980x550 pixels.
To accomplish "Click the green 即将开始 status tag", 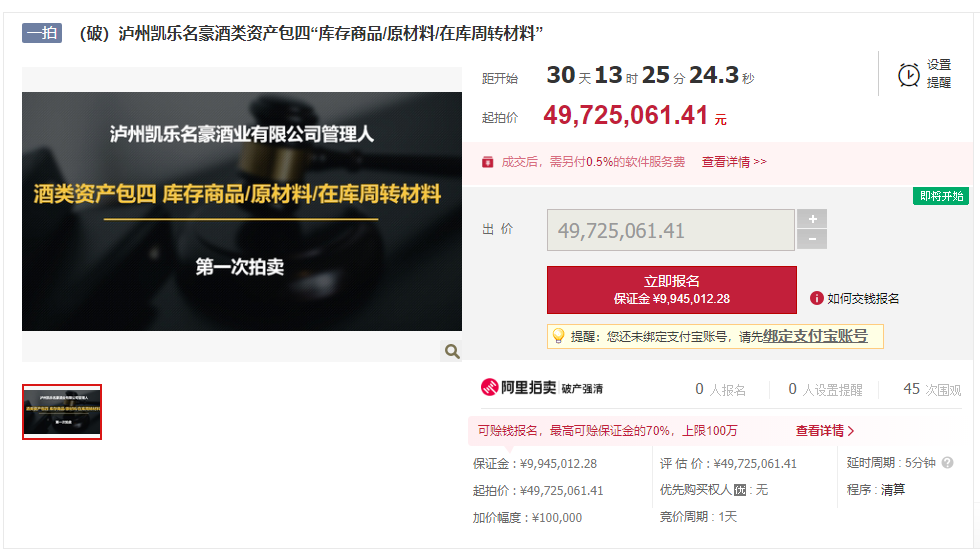I will point(940,196).
